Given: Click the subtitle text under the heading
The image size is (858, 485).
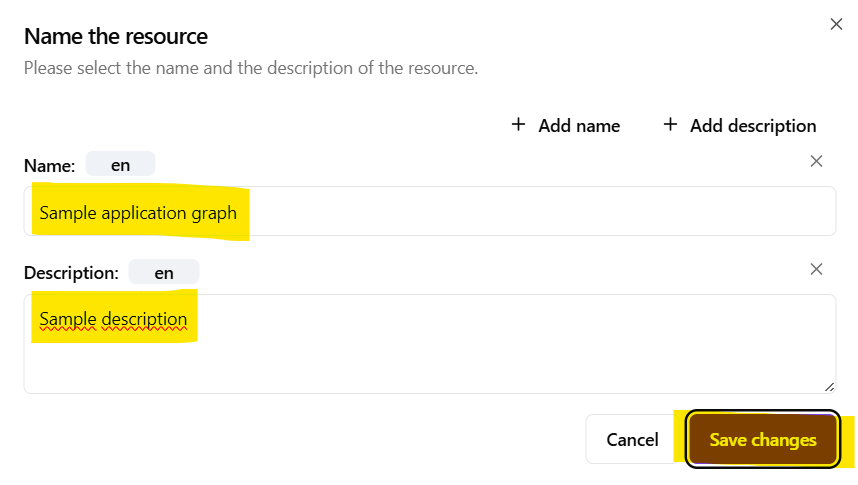Looking at the screenshot, I should [x=250, y=69].
